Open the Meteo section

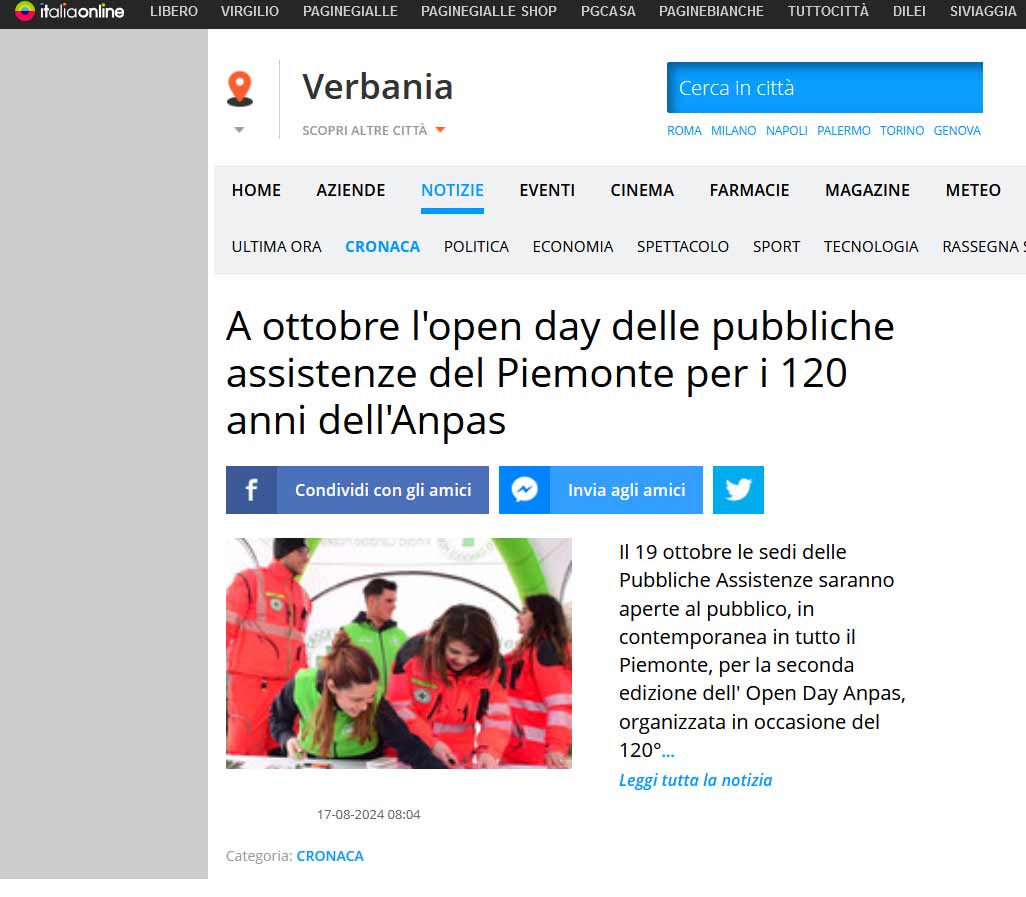[973, 190]
